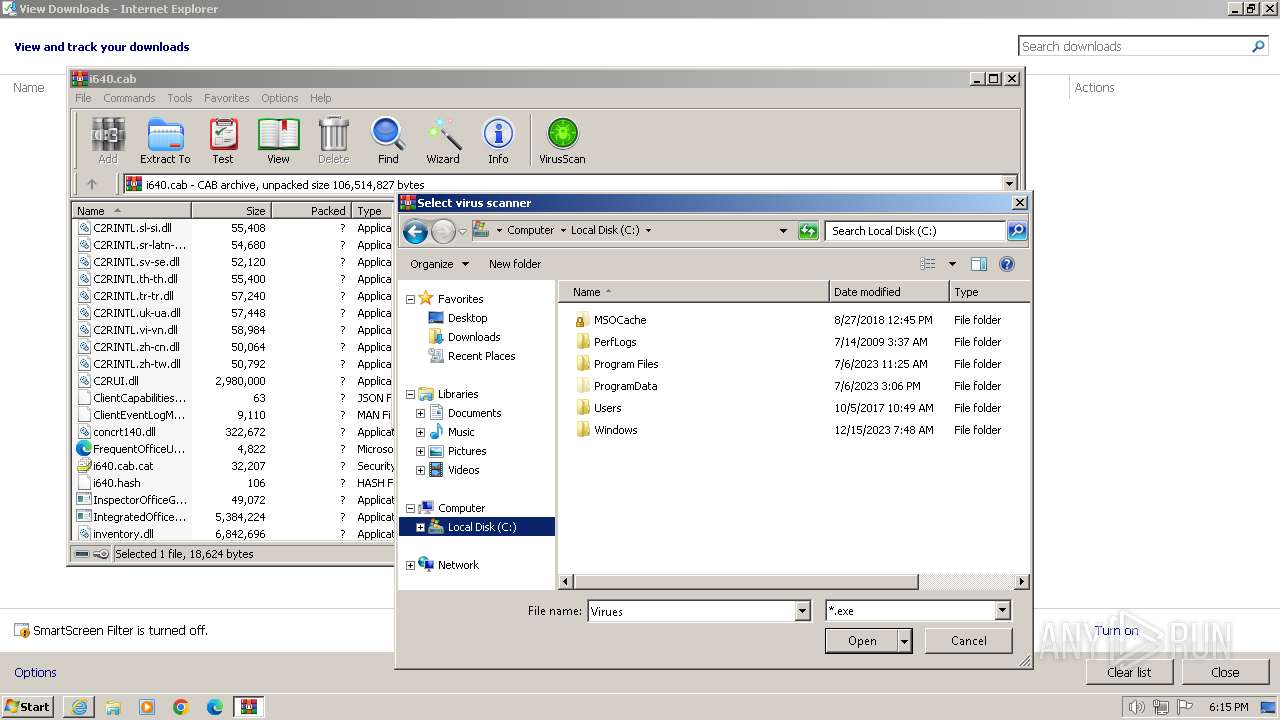This screenshot has height=720, width=1280.
Task: Open File Explorer from the taskbar
Action: tap(113, 707)
